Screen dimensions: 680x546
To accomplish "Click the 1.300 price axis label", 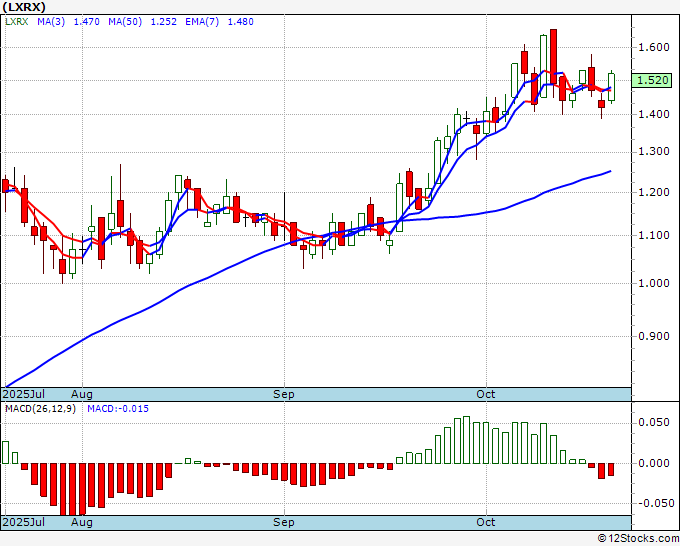I will click(654, 152).
